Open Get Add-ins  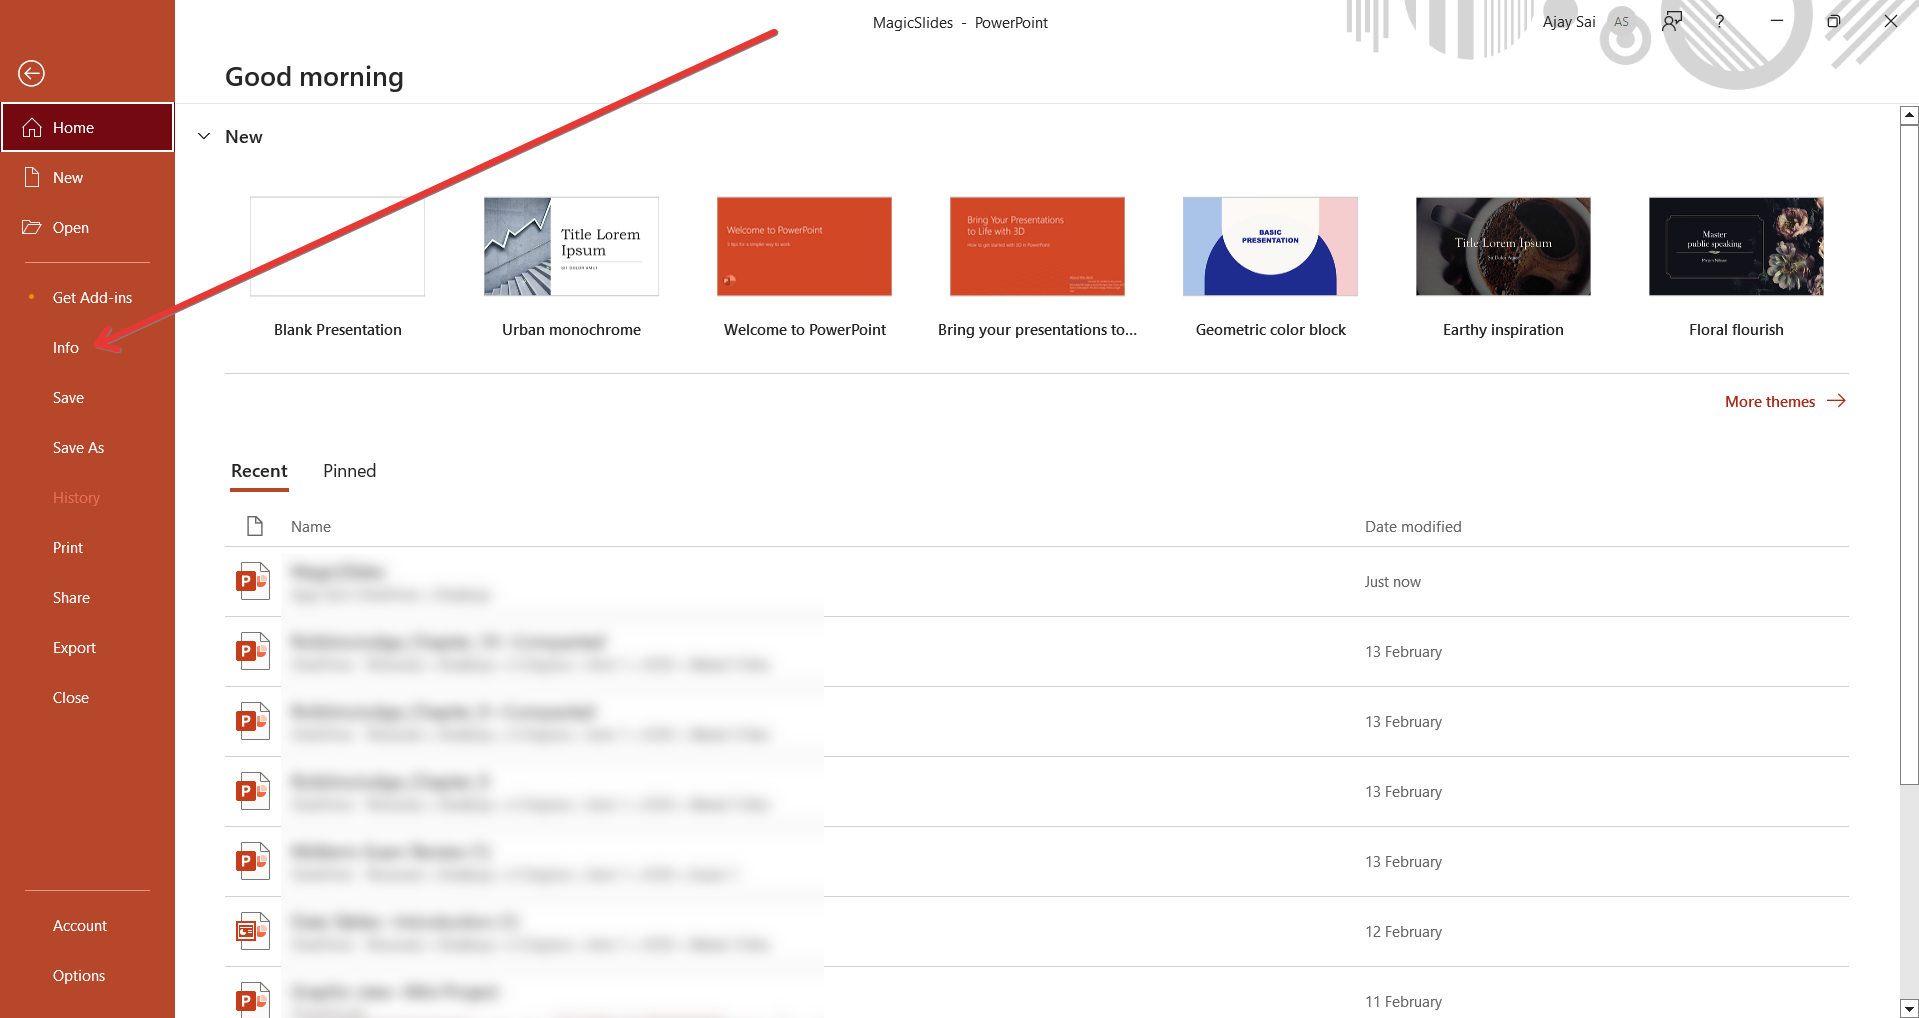coord(87,297)
